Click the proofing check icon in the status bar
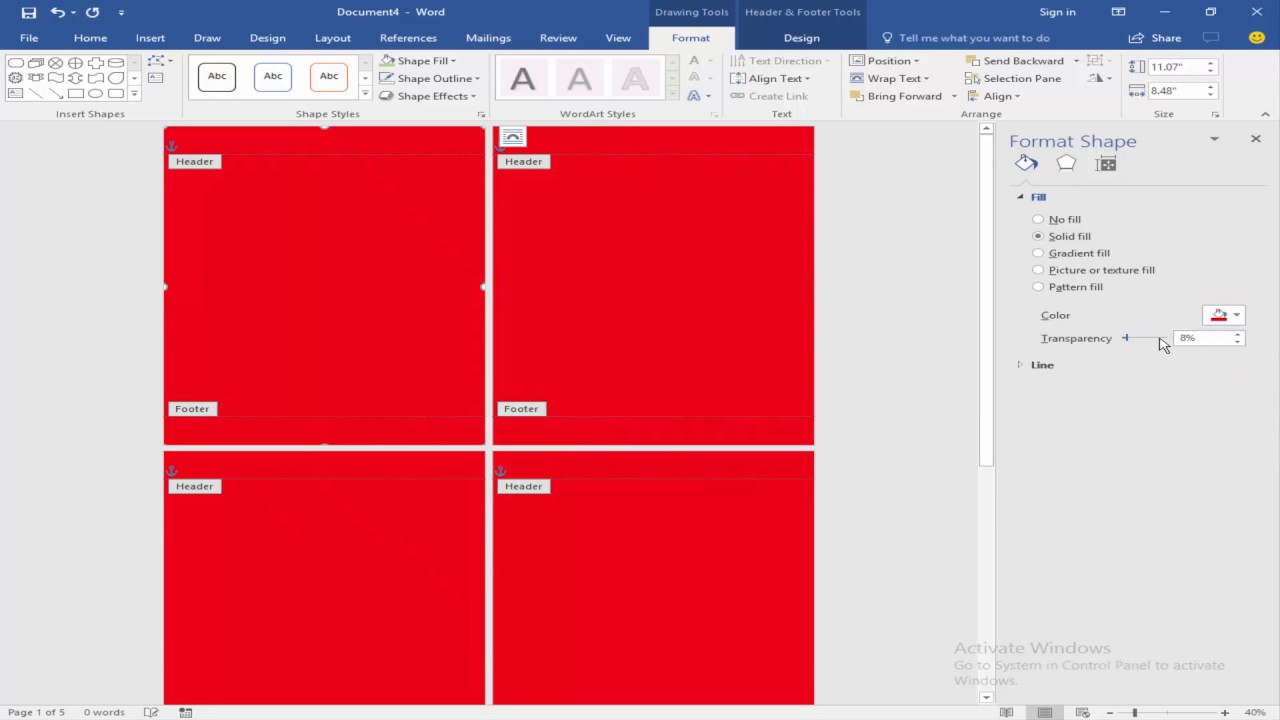 coord(151,713)
